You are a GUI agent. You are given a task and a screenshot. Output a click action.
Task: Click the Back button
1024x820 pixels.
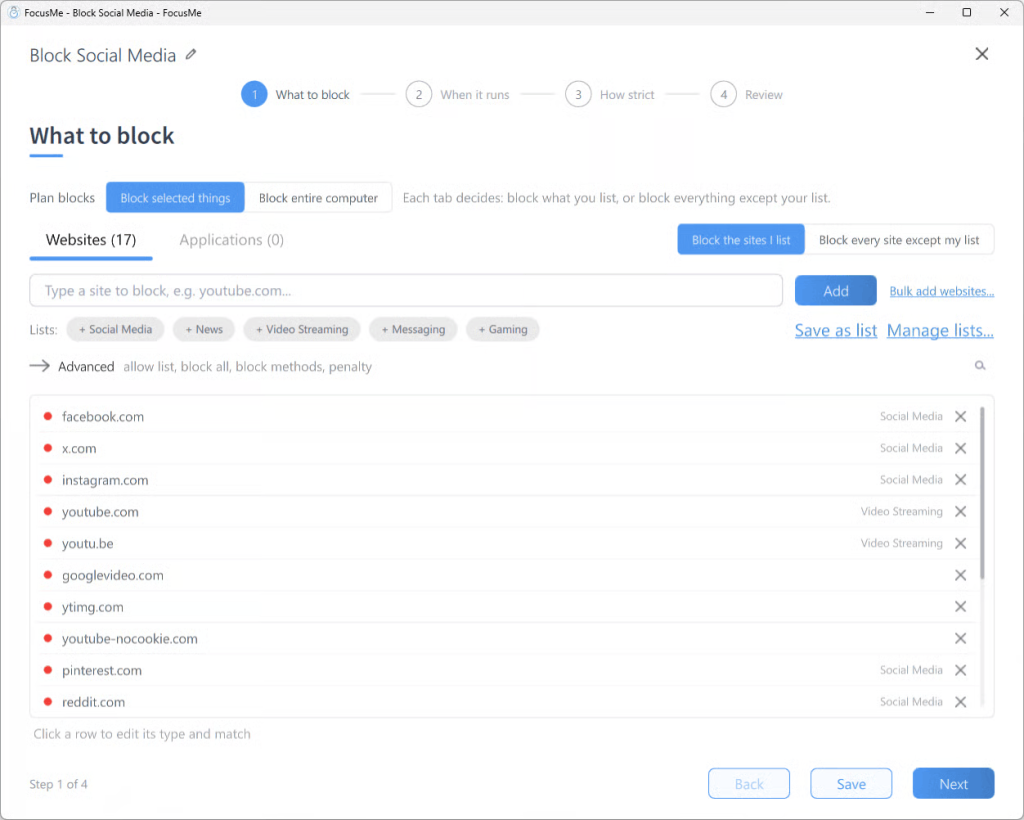(x=748, y=783)
